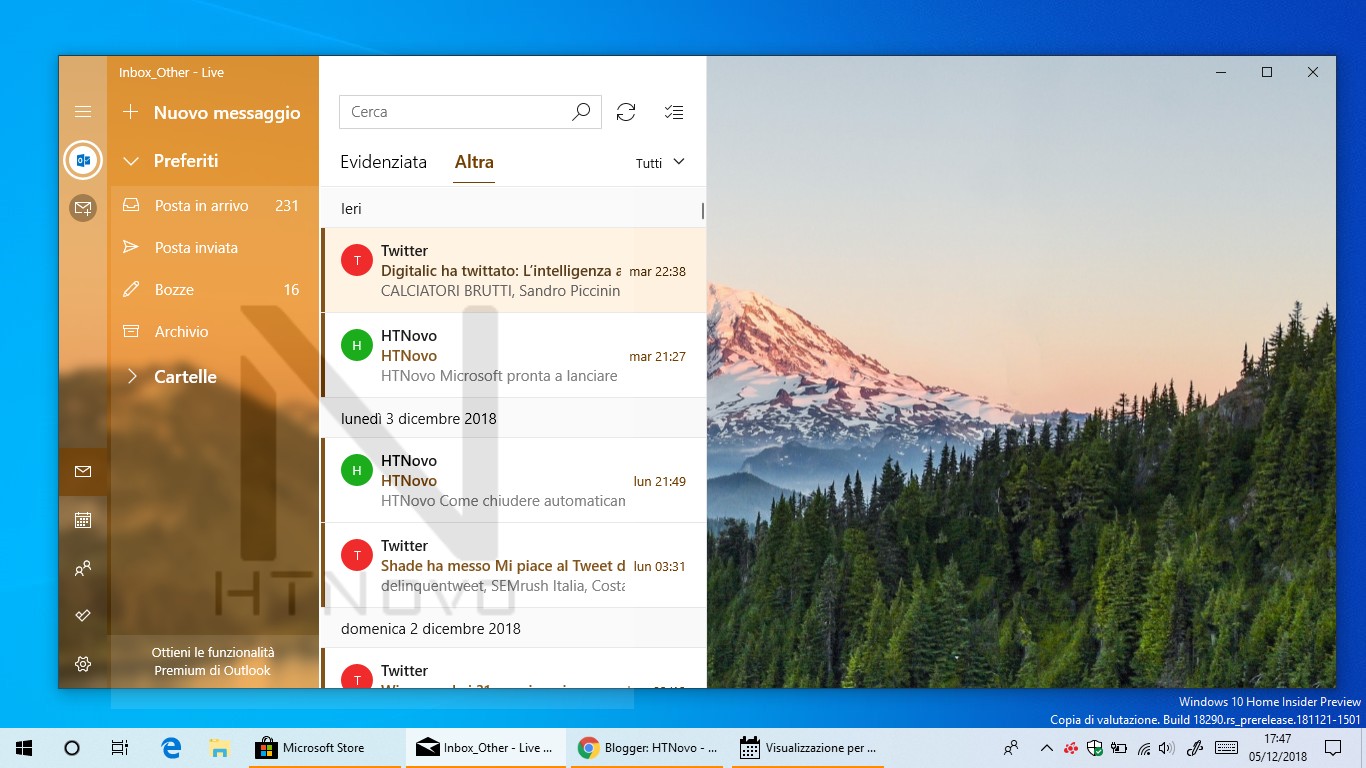Open Mail settings gear icon
Image resolution: width=1366 pixels, height=768 pixels.
pyautogui.click(x=83, y=664)
